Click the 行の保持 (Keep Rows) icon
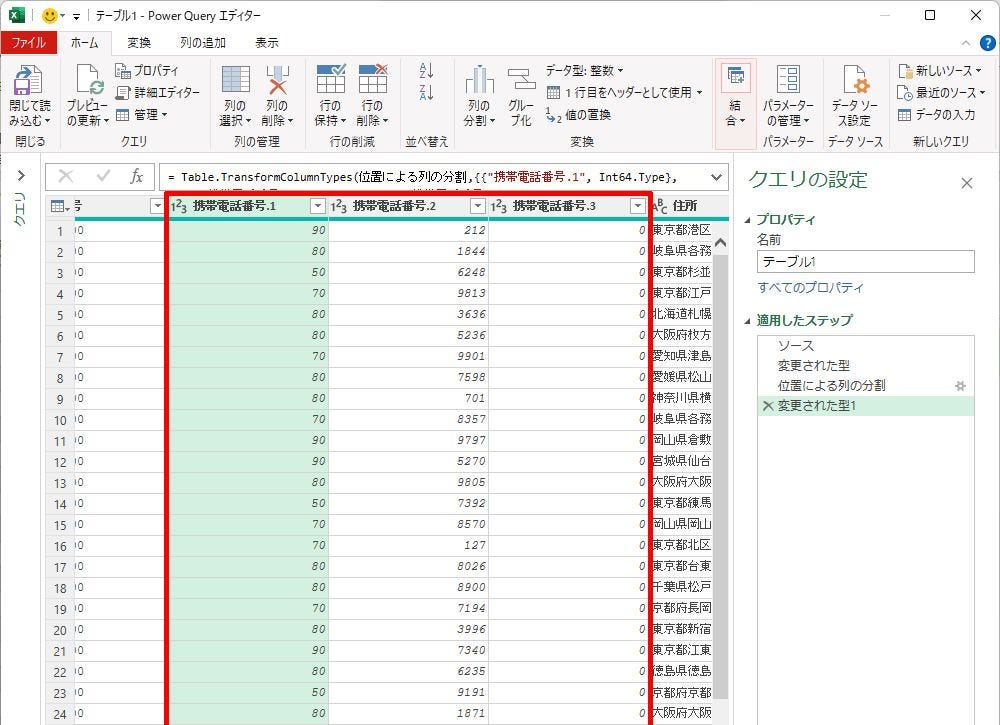The height and width of the screenshot is (725, 1000). pos(330,81)
